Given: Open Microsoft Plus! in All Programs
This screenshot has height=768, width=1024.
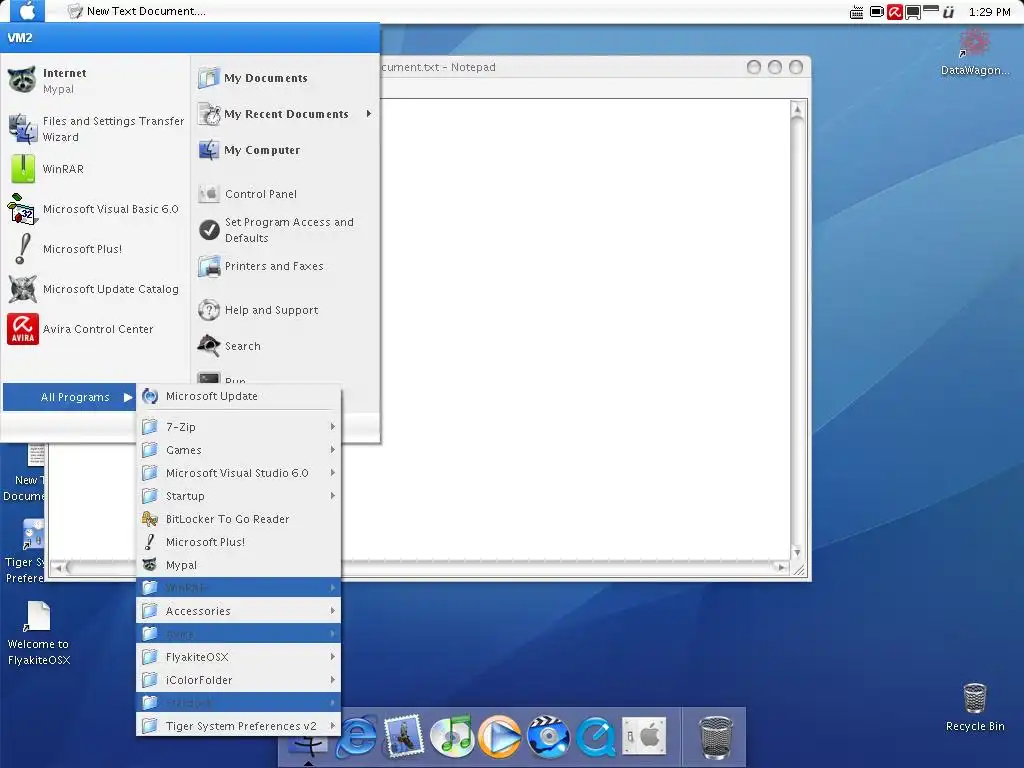Looking at the screenshot, I should [238, 542].
